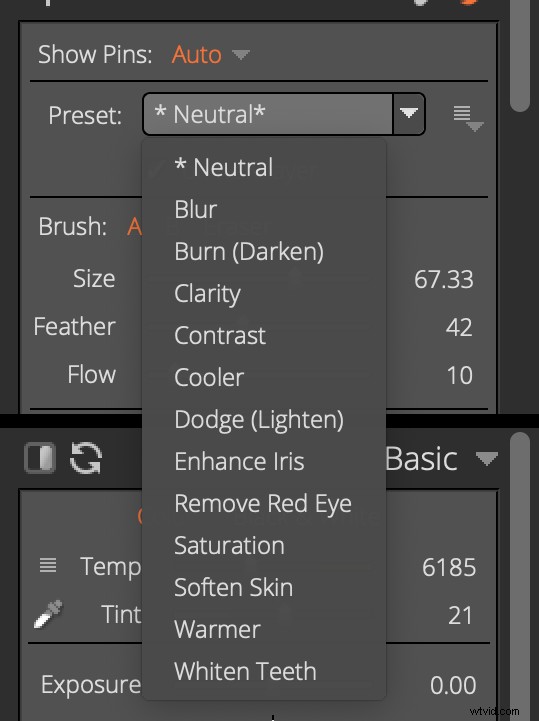Viewport: 539px width, 721px height.
Task: Click the reset circular arrows icon
Action: point(86,458)
